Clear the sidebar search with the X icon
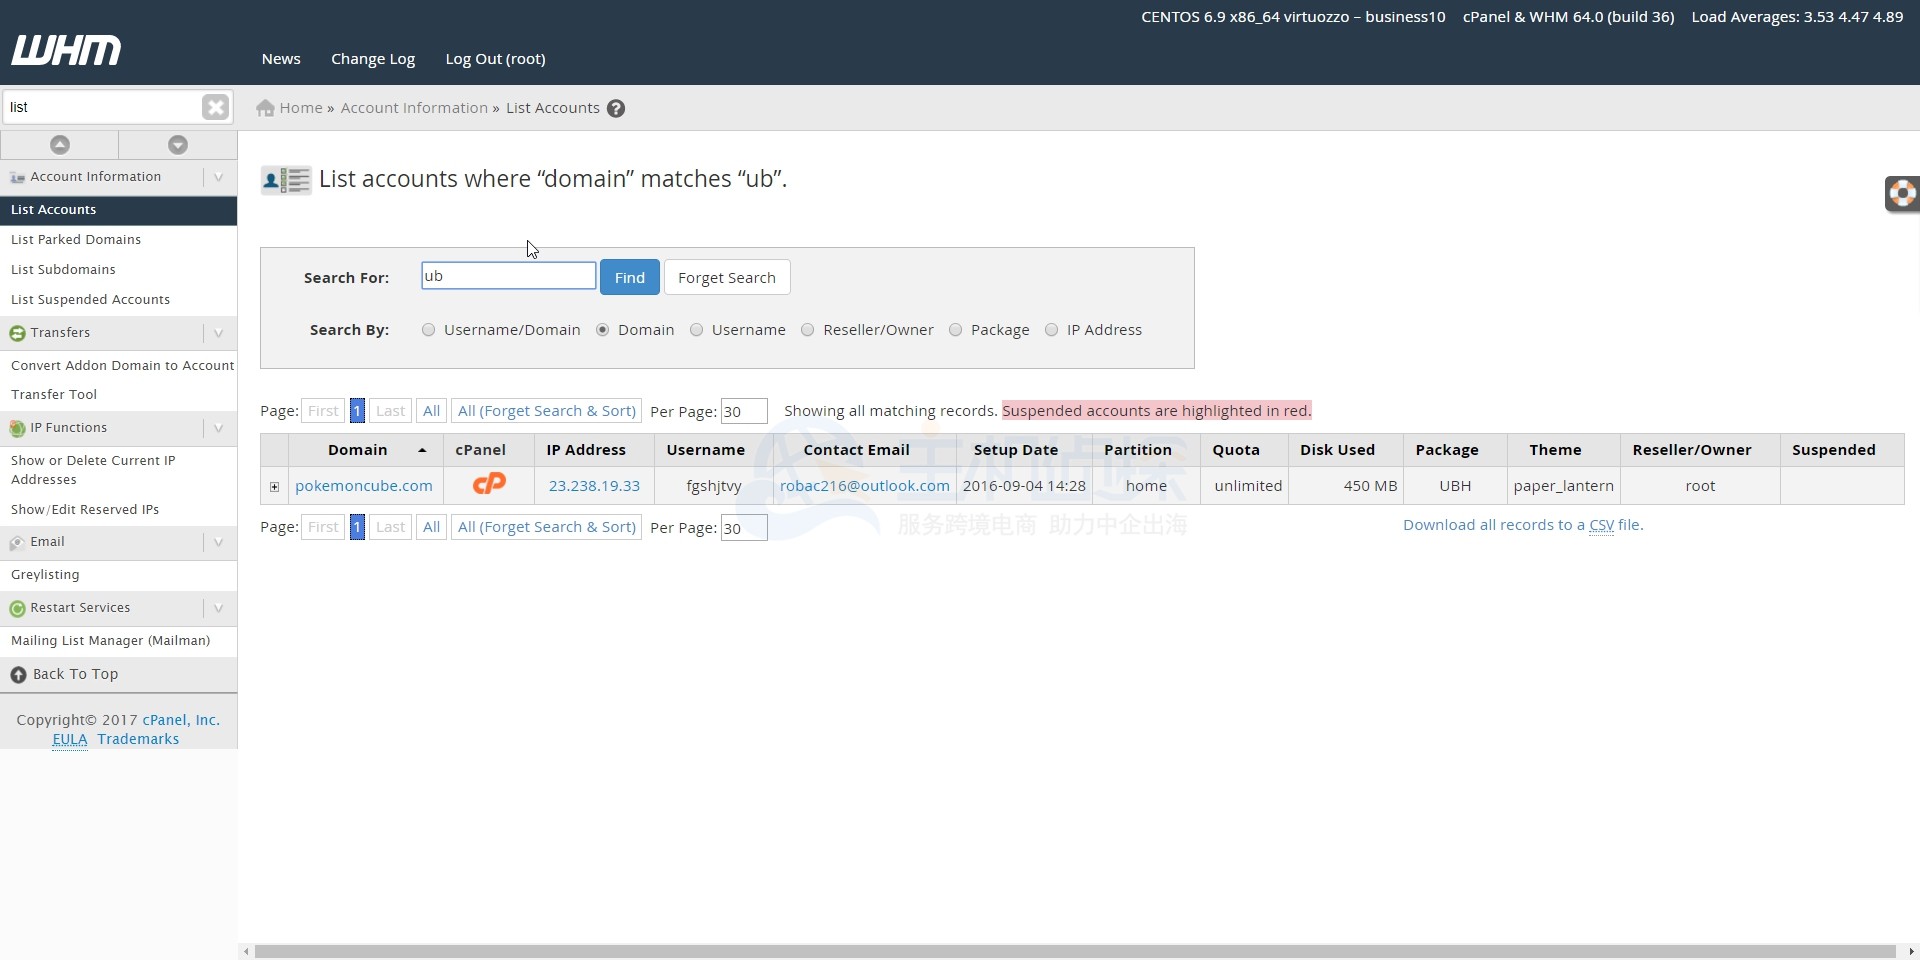This screenshot has height=960, width=1920. (214, 107)
